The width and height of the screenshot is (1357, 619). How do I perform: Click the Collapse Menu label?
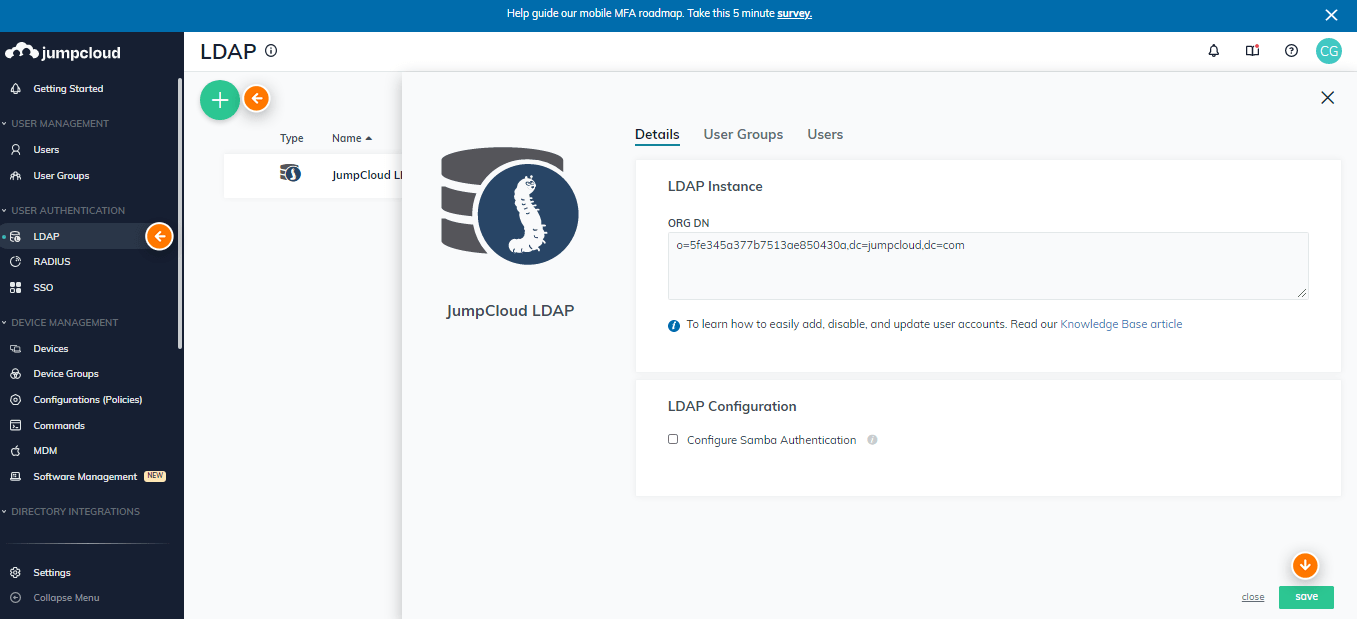(66, 598)
